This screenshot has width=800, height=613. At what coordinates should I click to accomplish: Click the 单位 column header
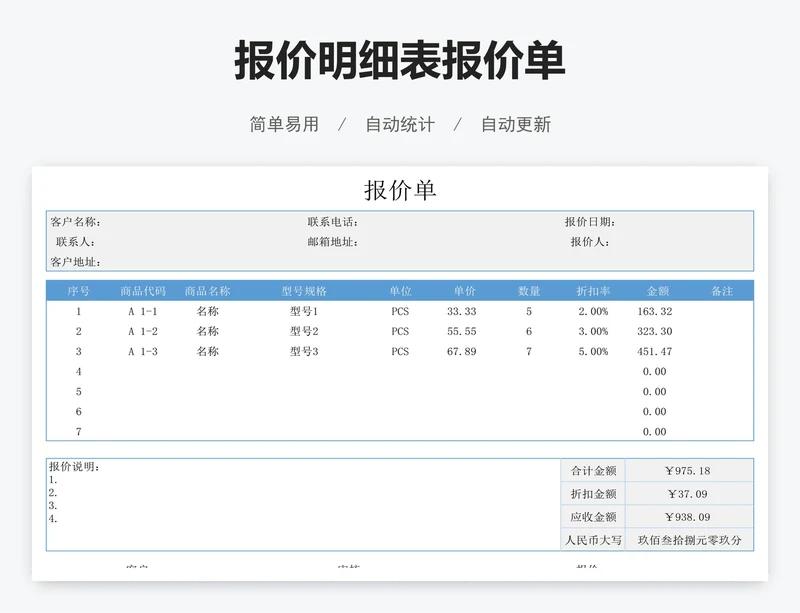point(401,291)
